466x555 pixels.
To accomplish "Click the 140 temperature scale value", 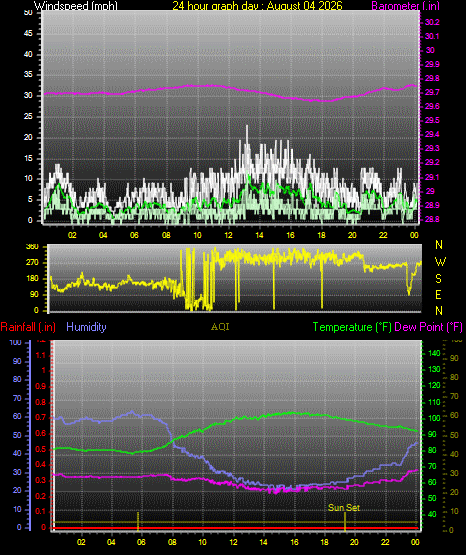I will coord(434,353).
